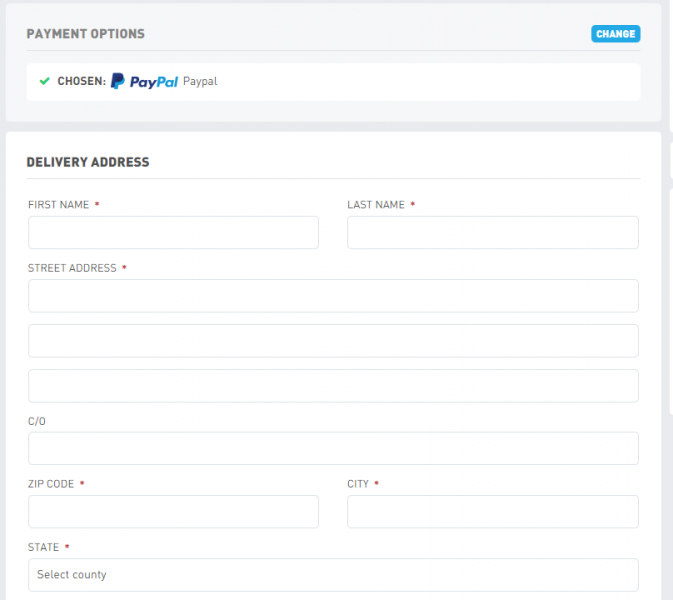The height and width of the screenshot is (600, 673).
Task: Click the CITY label
Action: tap(358, 484)
